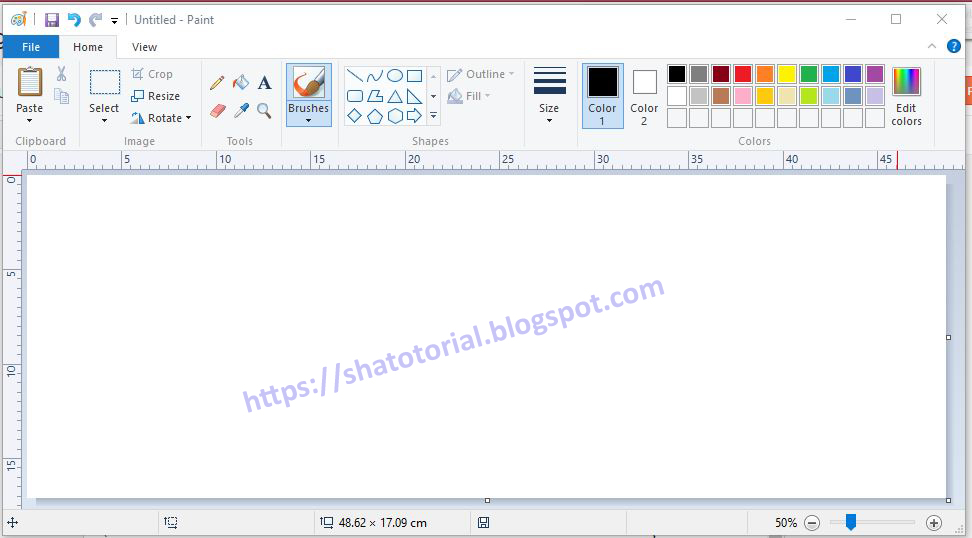Screen dimensions: 972x538
Task: Select the Color picker eyedropper tool
Action: [241, 111]
